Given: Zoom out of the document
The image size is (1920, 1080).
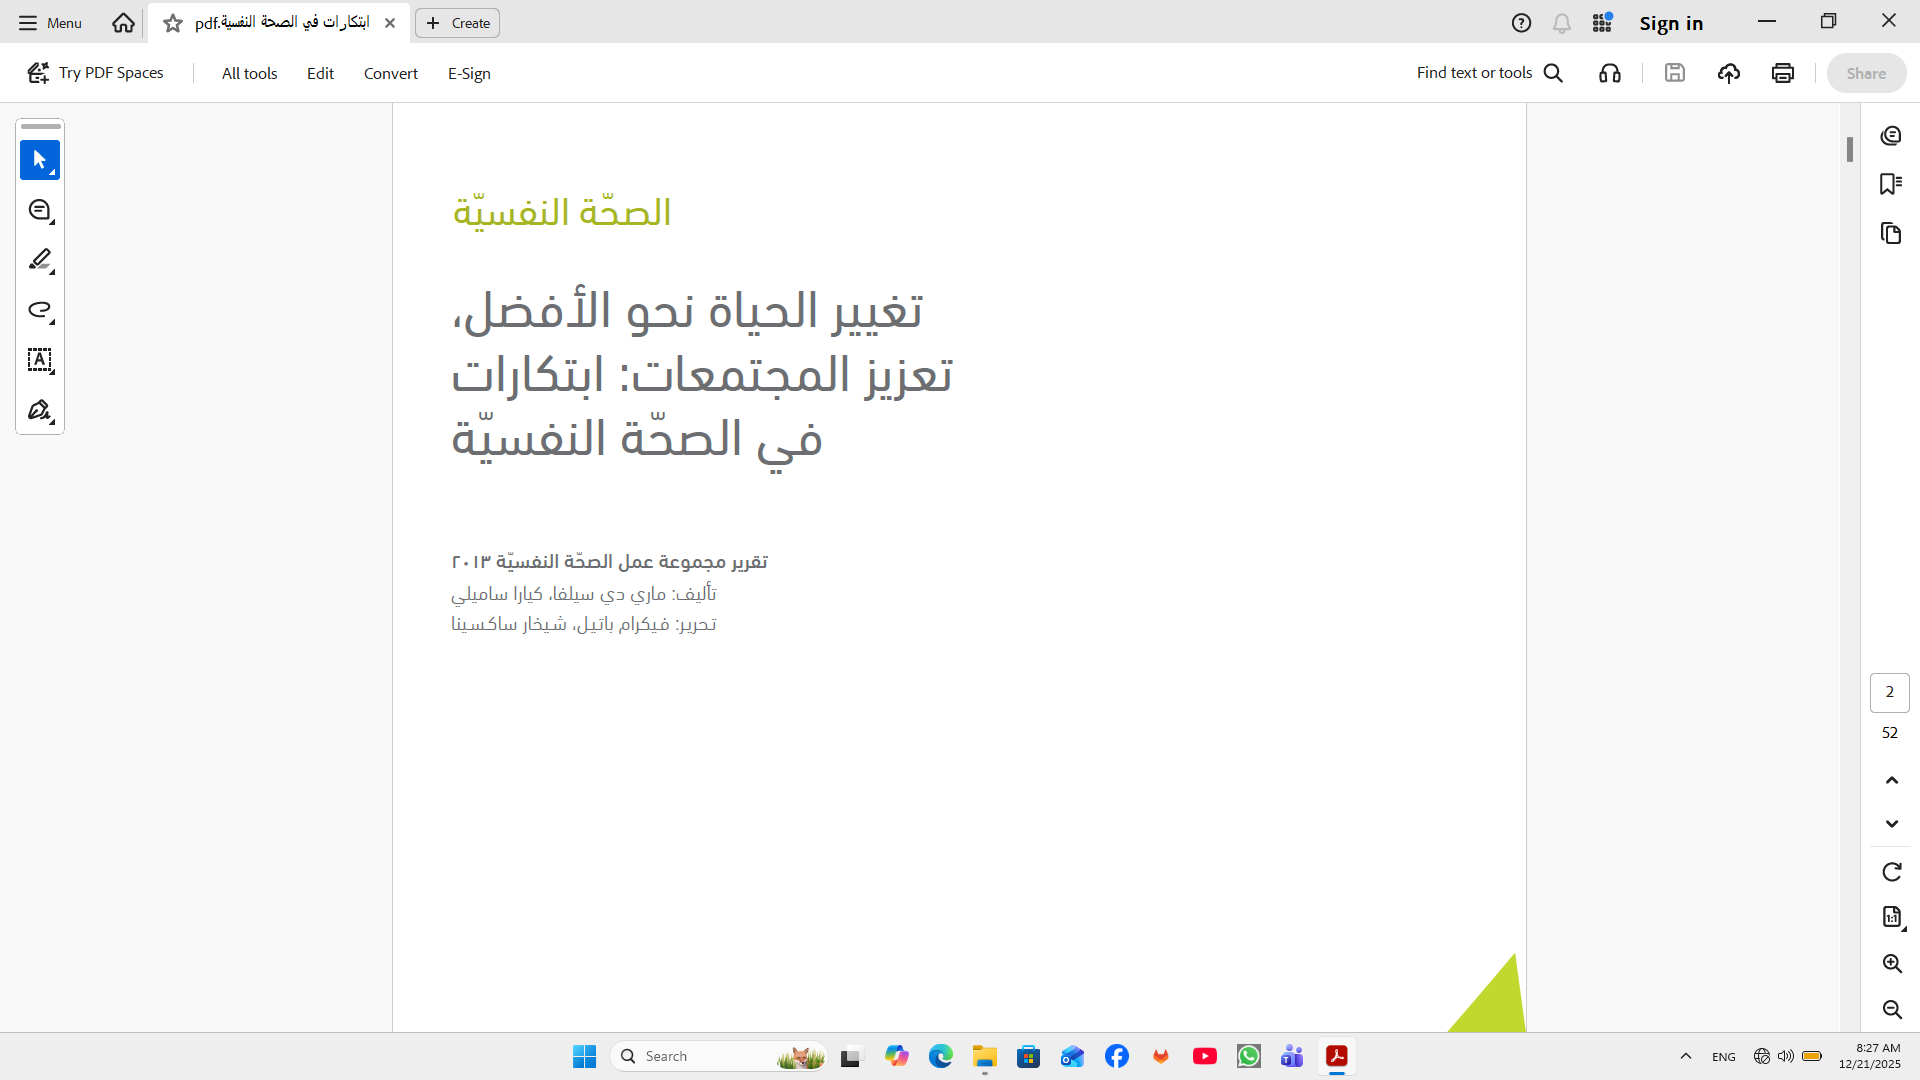Looking at the screenshot, I should point(1892,1009).
